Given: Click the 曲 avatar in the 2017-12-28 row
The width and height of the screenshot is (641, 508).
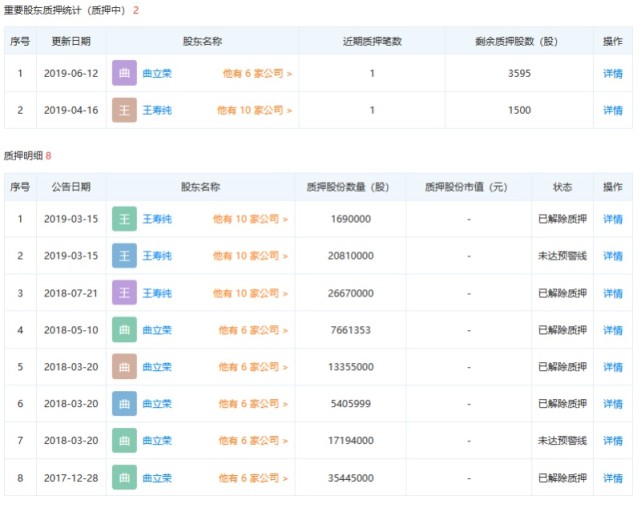Looking at the screenshot, I should [x=124, y=478].
